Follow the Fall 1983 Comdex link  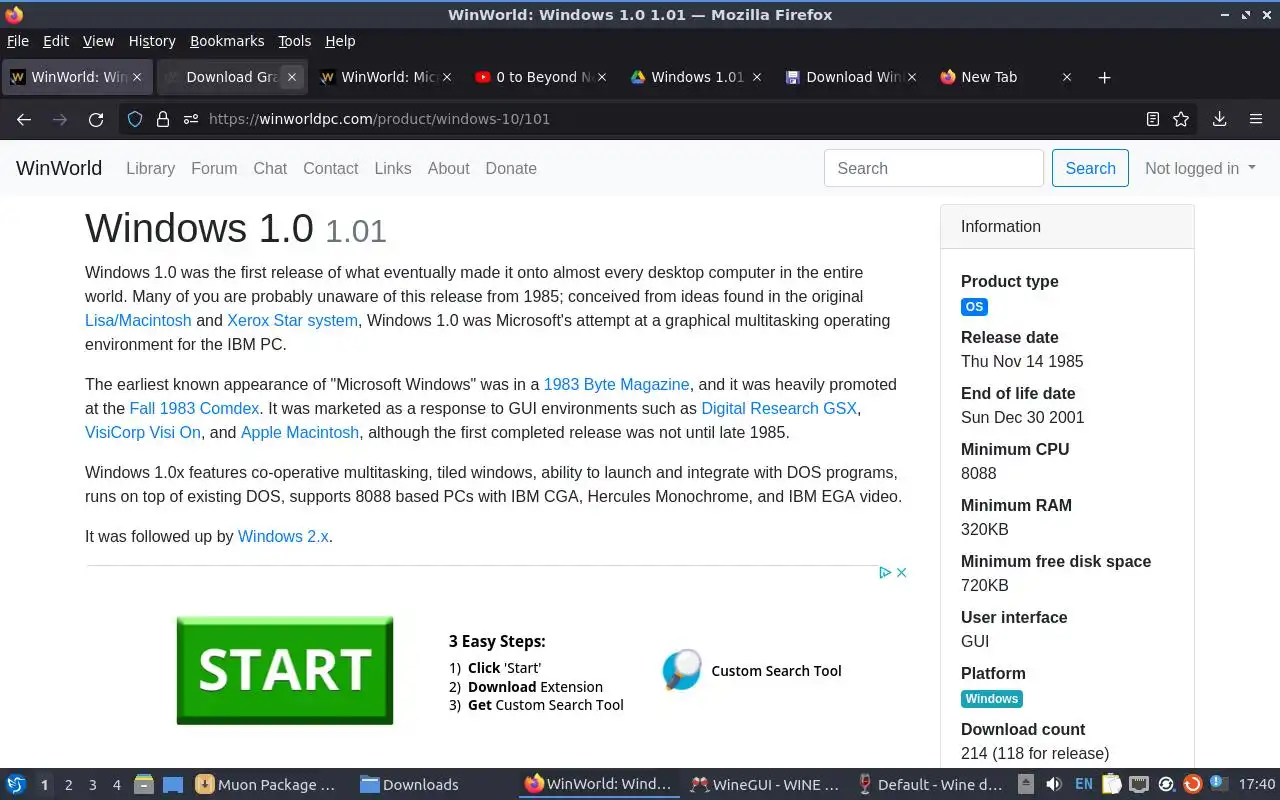[194, 408]
